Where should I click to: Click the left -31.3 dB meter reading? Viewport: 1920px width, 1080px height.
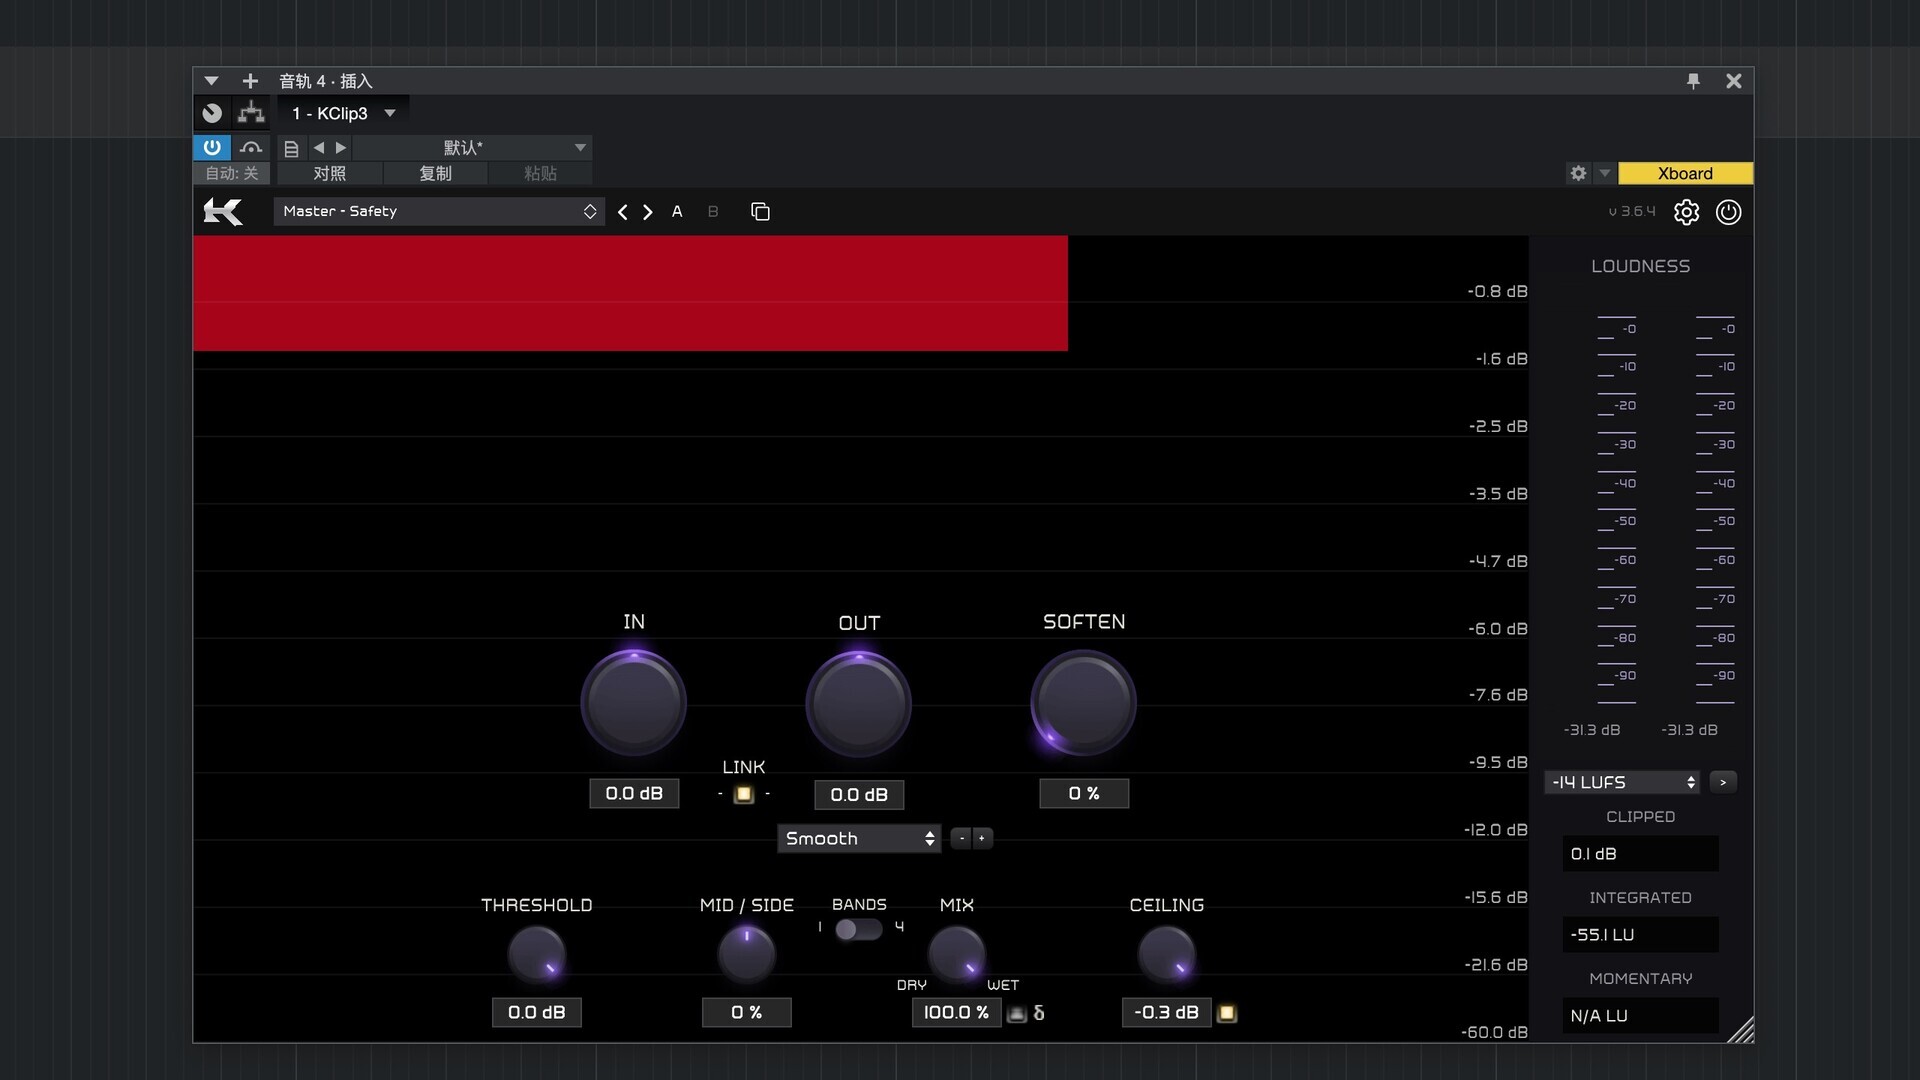[1592, 730]
